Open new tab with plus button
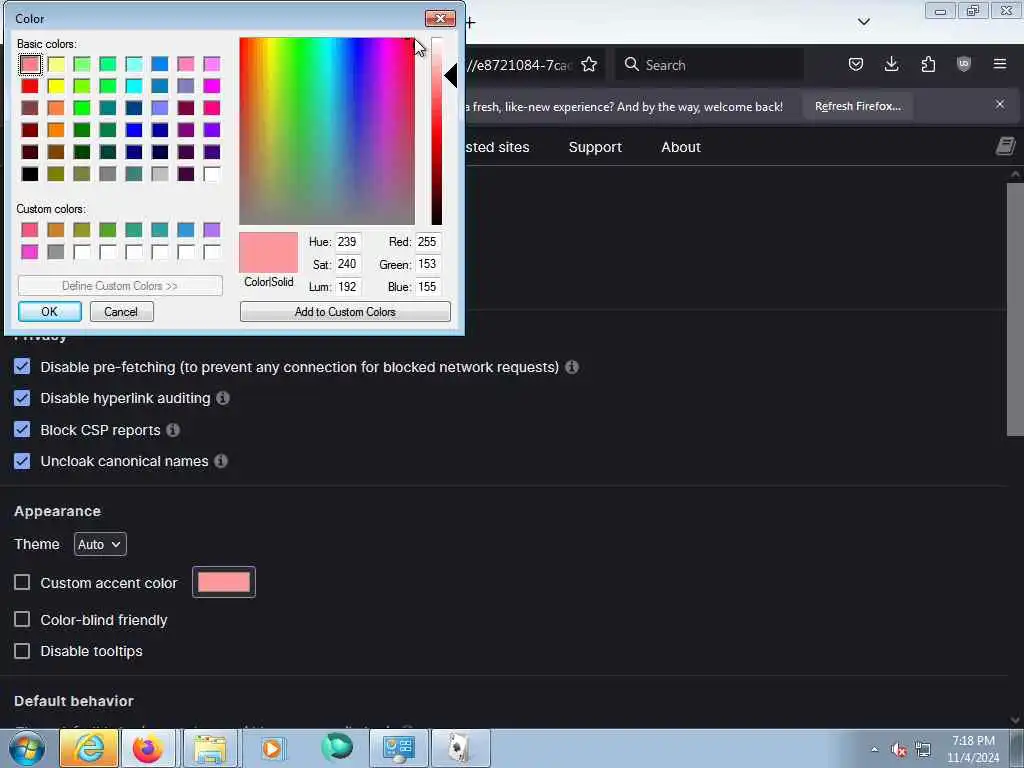Screen dimensions: 1024x768 (470, 23)
